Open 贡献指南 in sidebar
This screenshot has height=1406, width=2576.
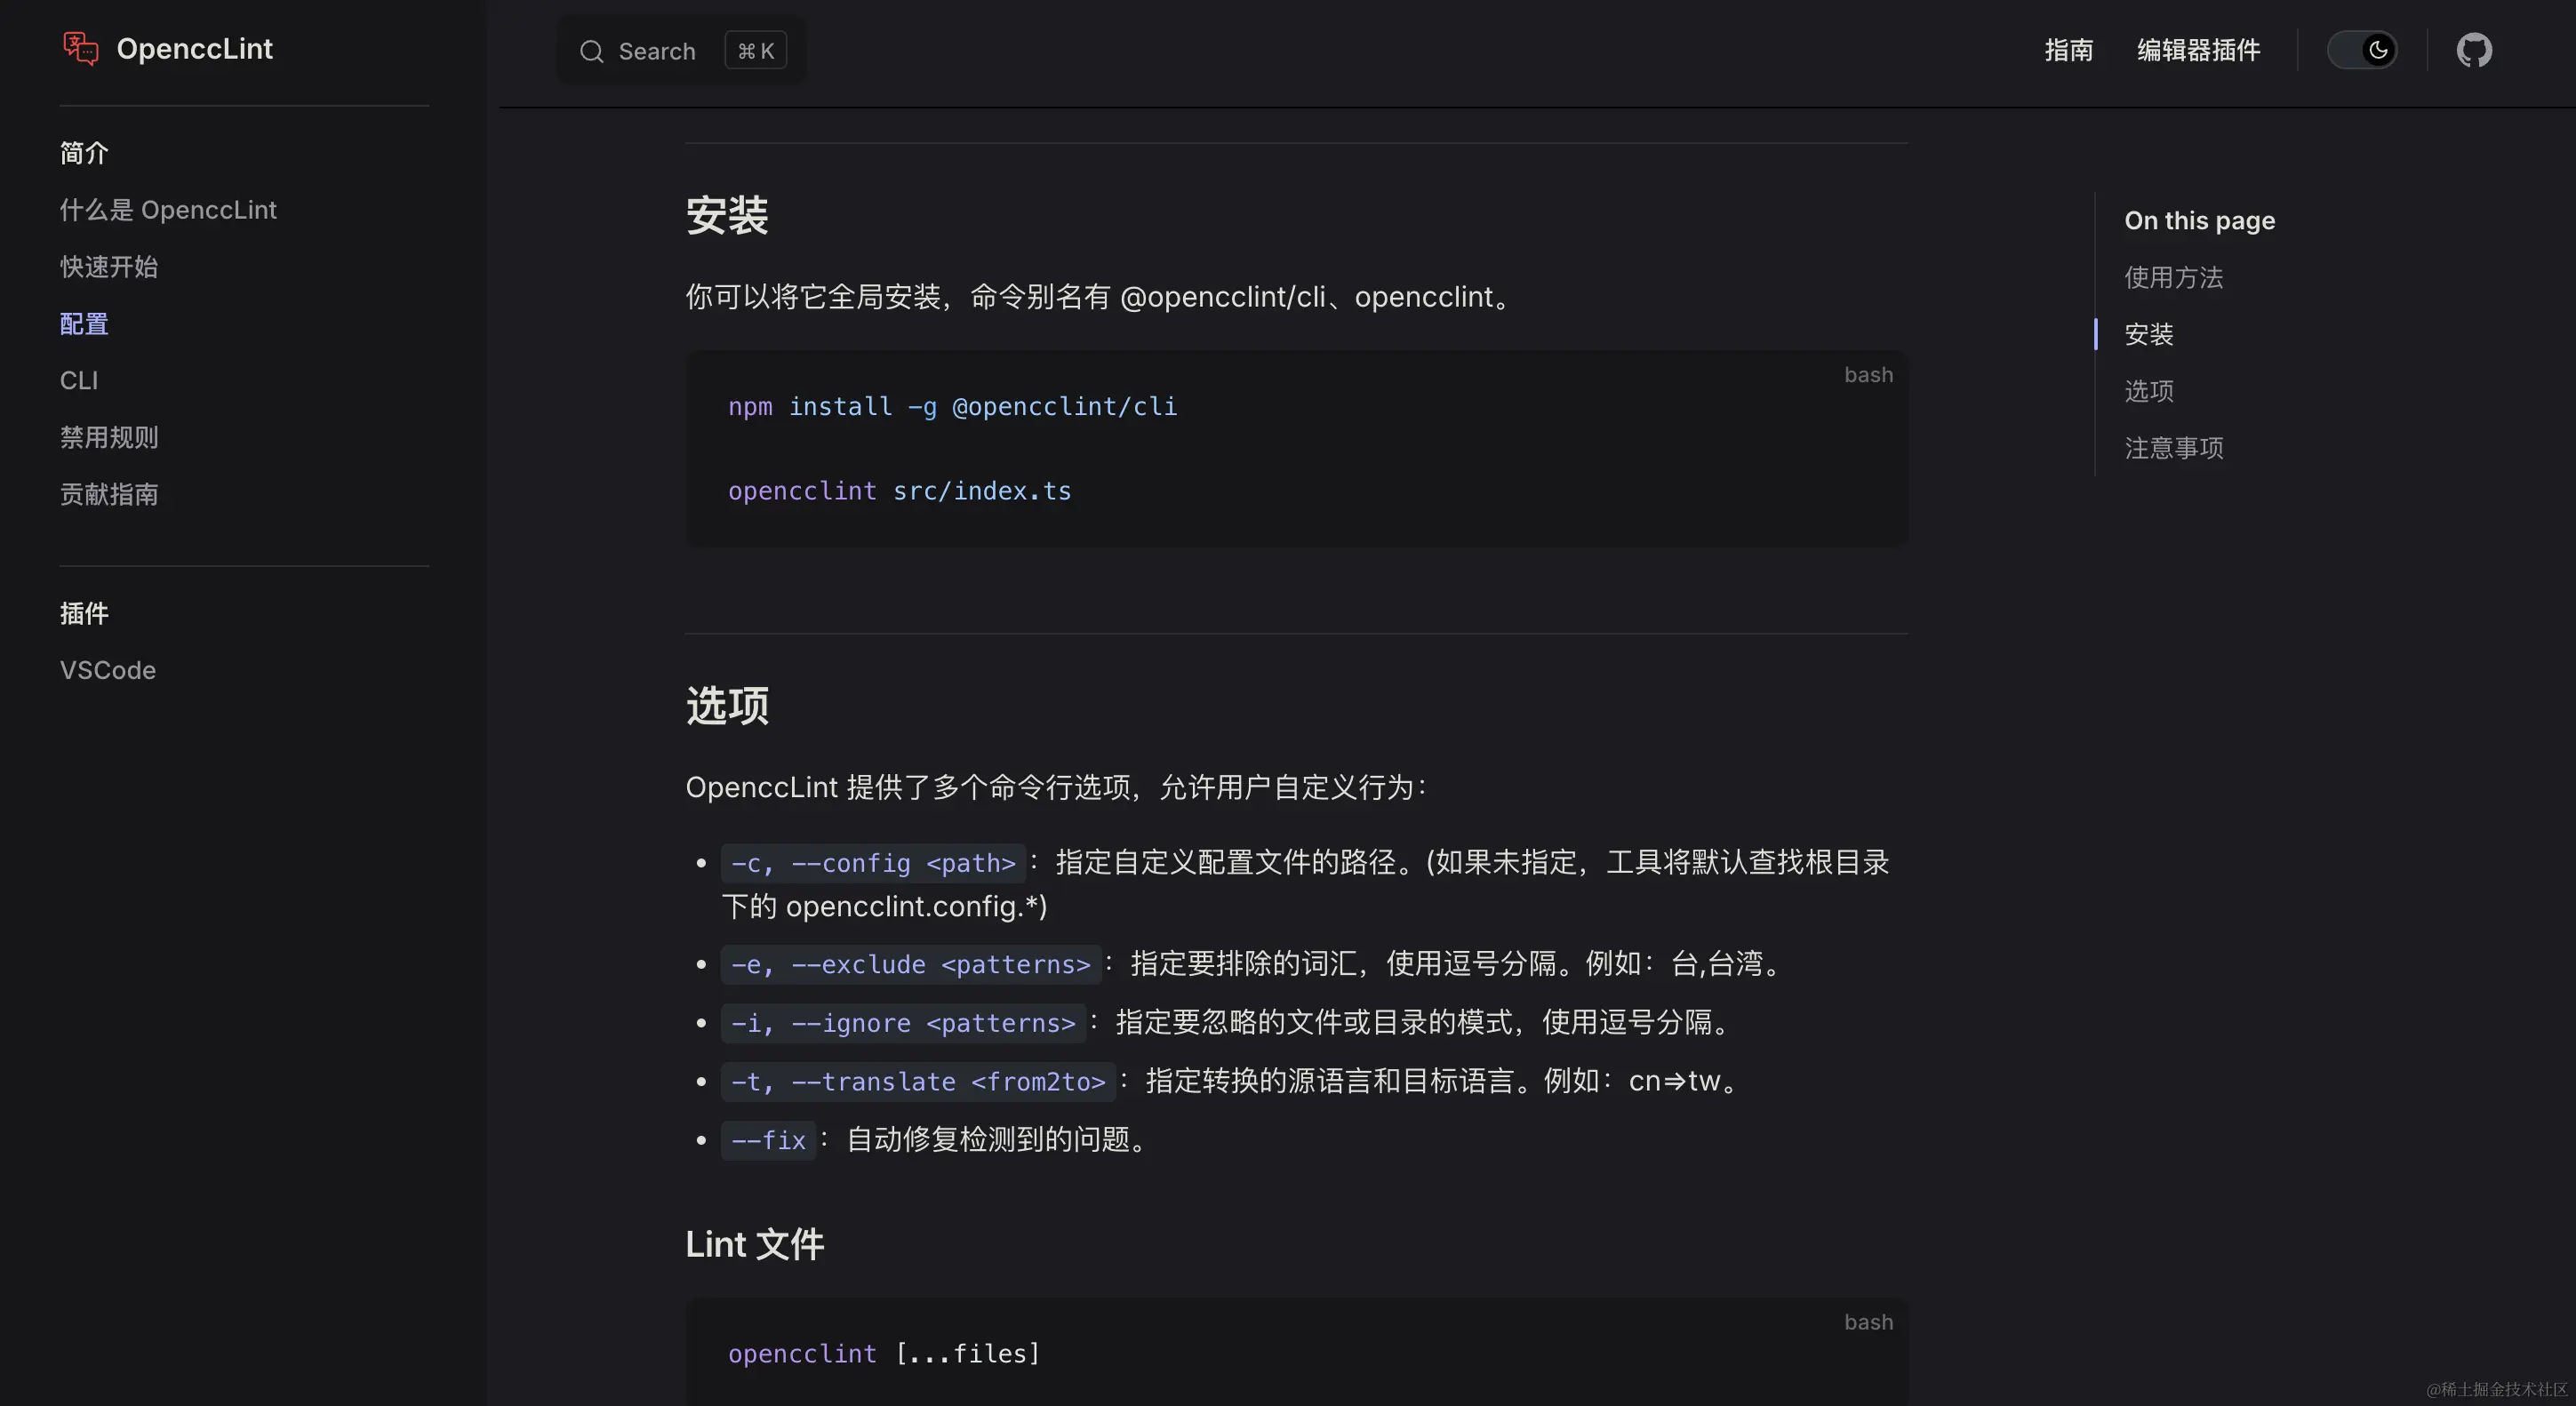click(x=109, y=494)
